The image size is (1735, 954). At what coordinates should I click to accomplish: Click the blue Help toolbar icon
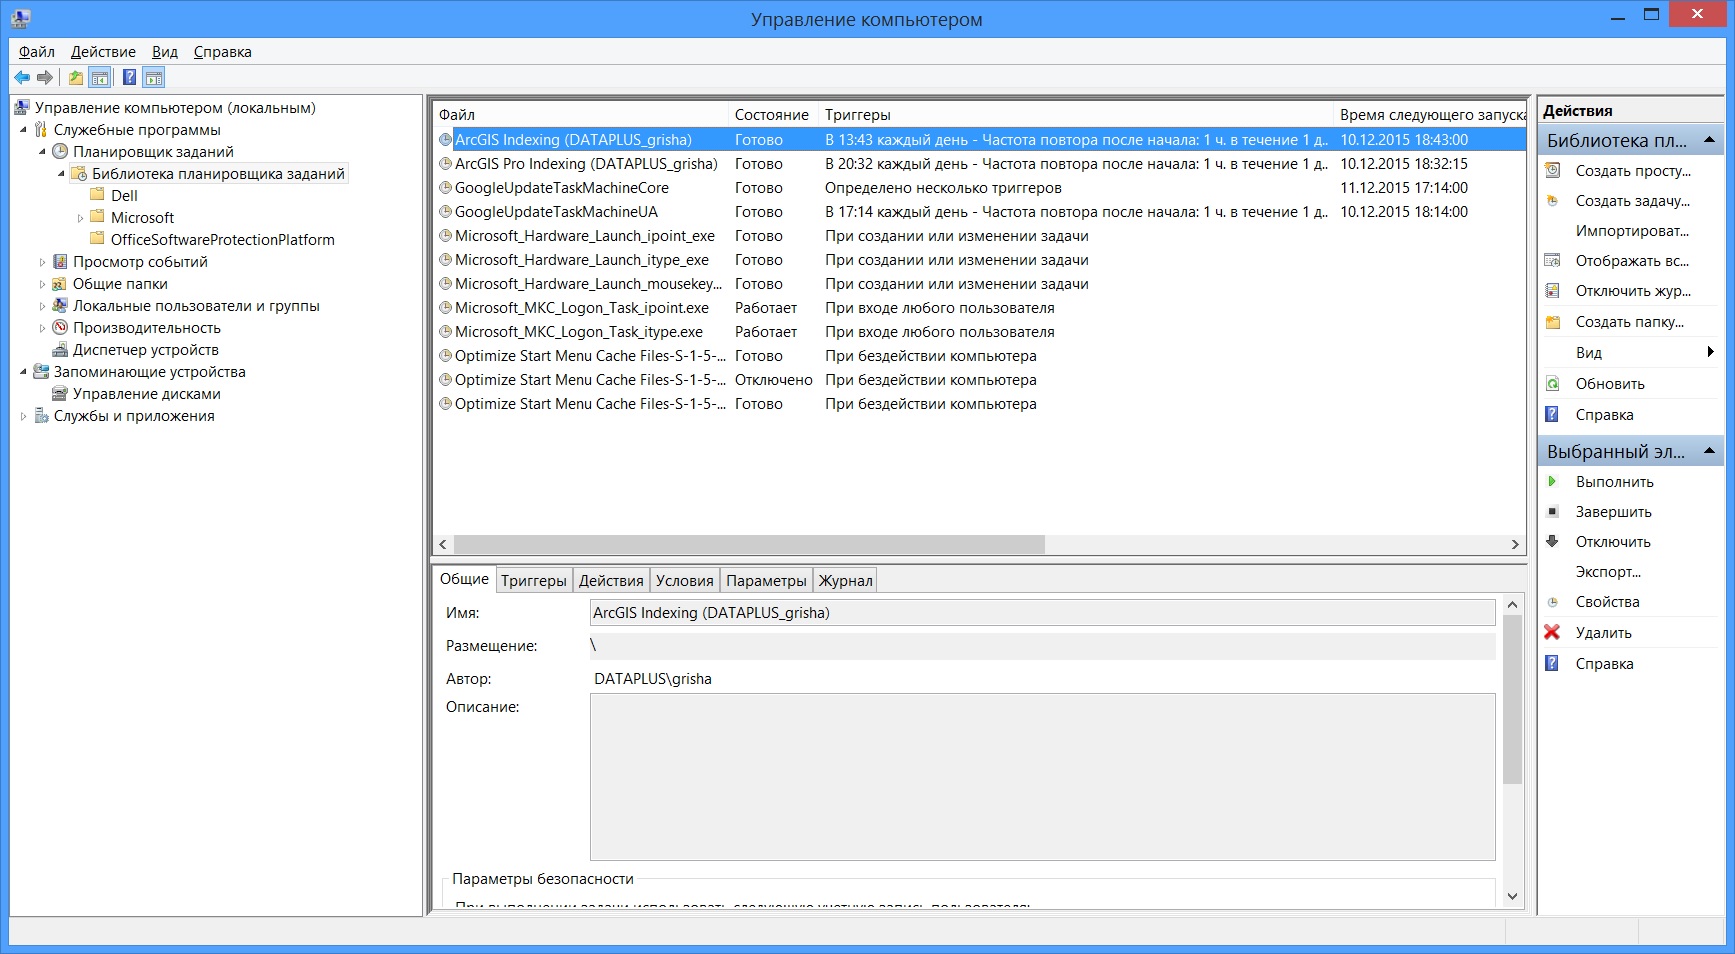click(x=129, y=78)
